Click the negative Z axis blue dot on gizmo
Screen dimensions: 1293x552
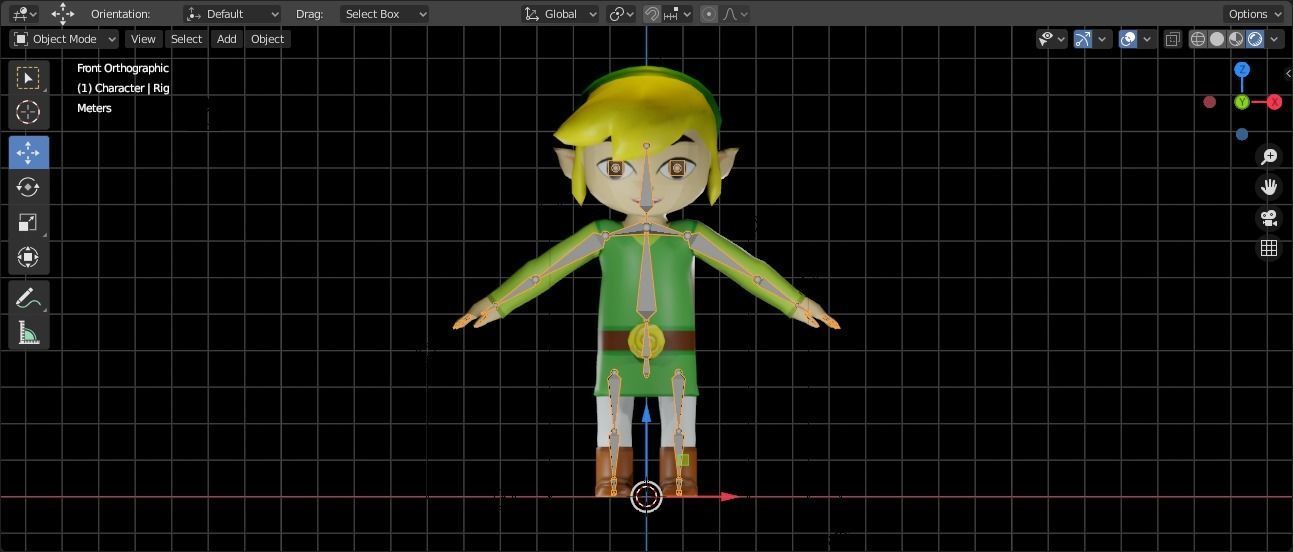pyautogui.click(x=1242, y=134)
